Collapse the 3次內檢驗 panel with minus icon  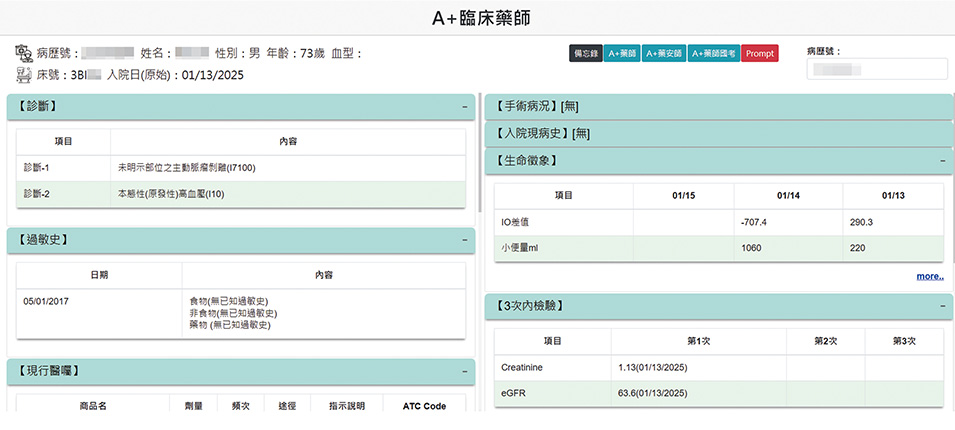(941, 303)
